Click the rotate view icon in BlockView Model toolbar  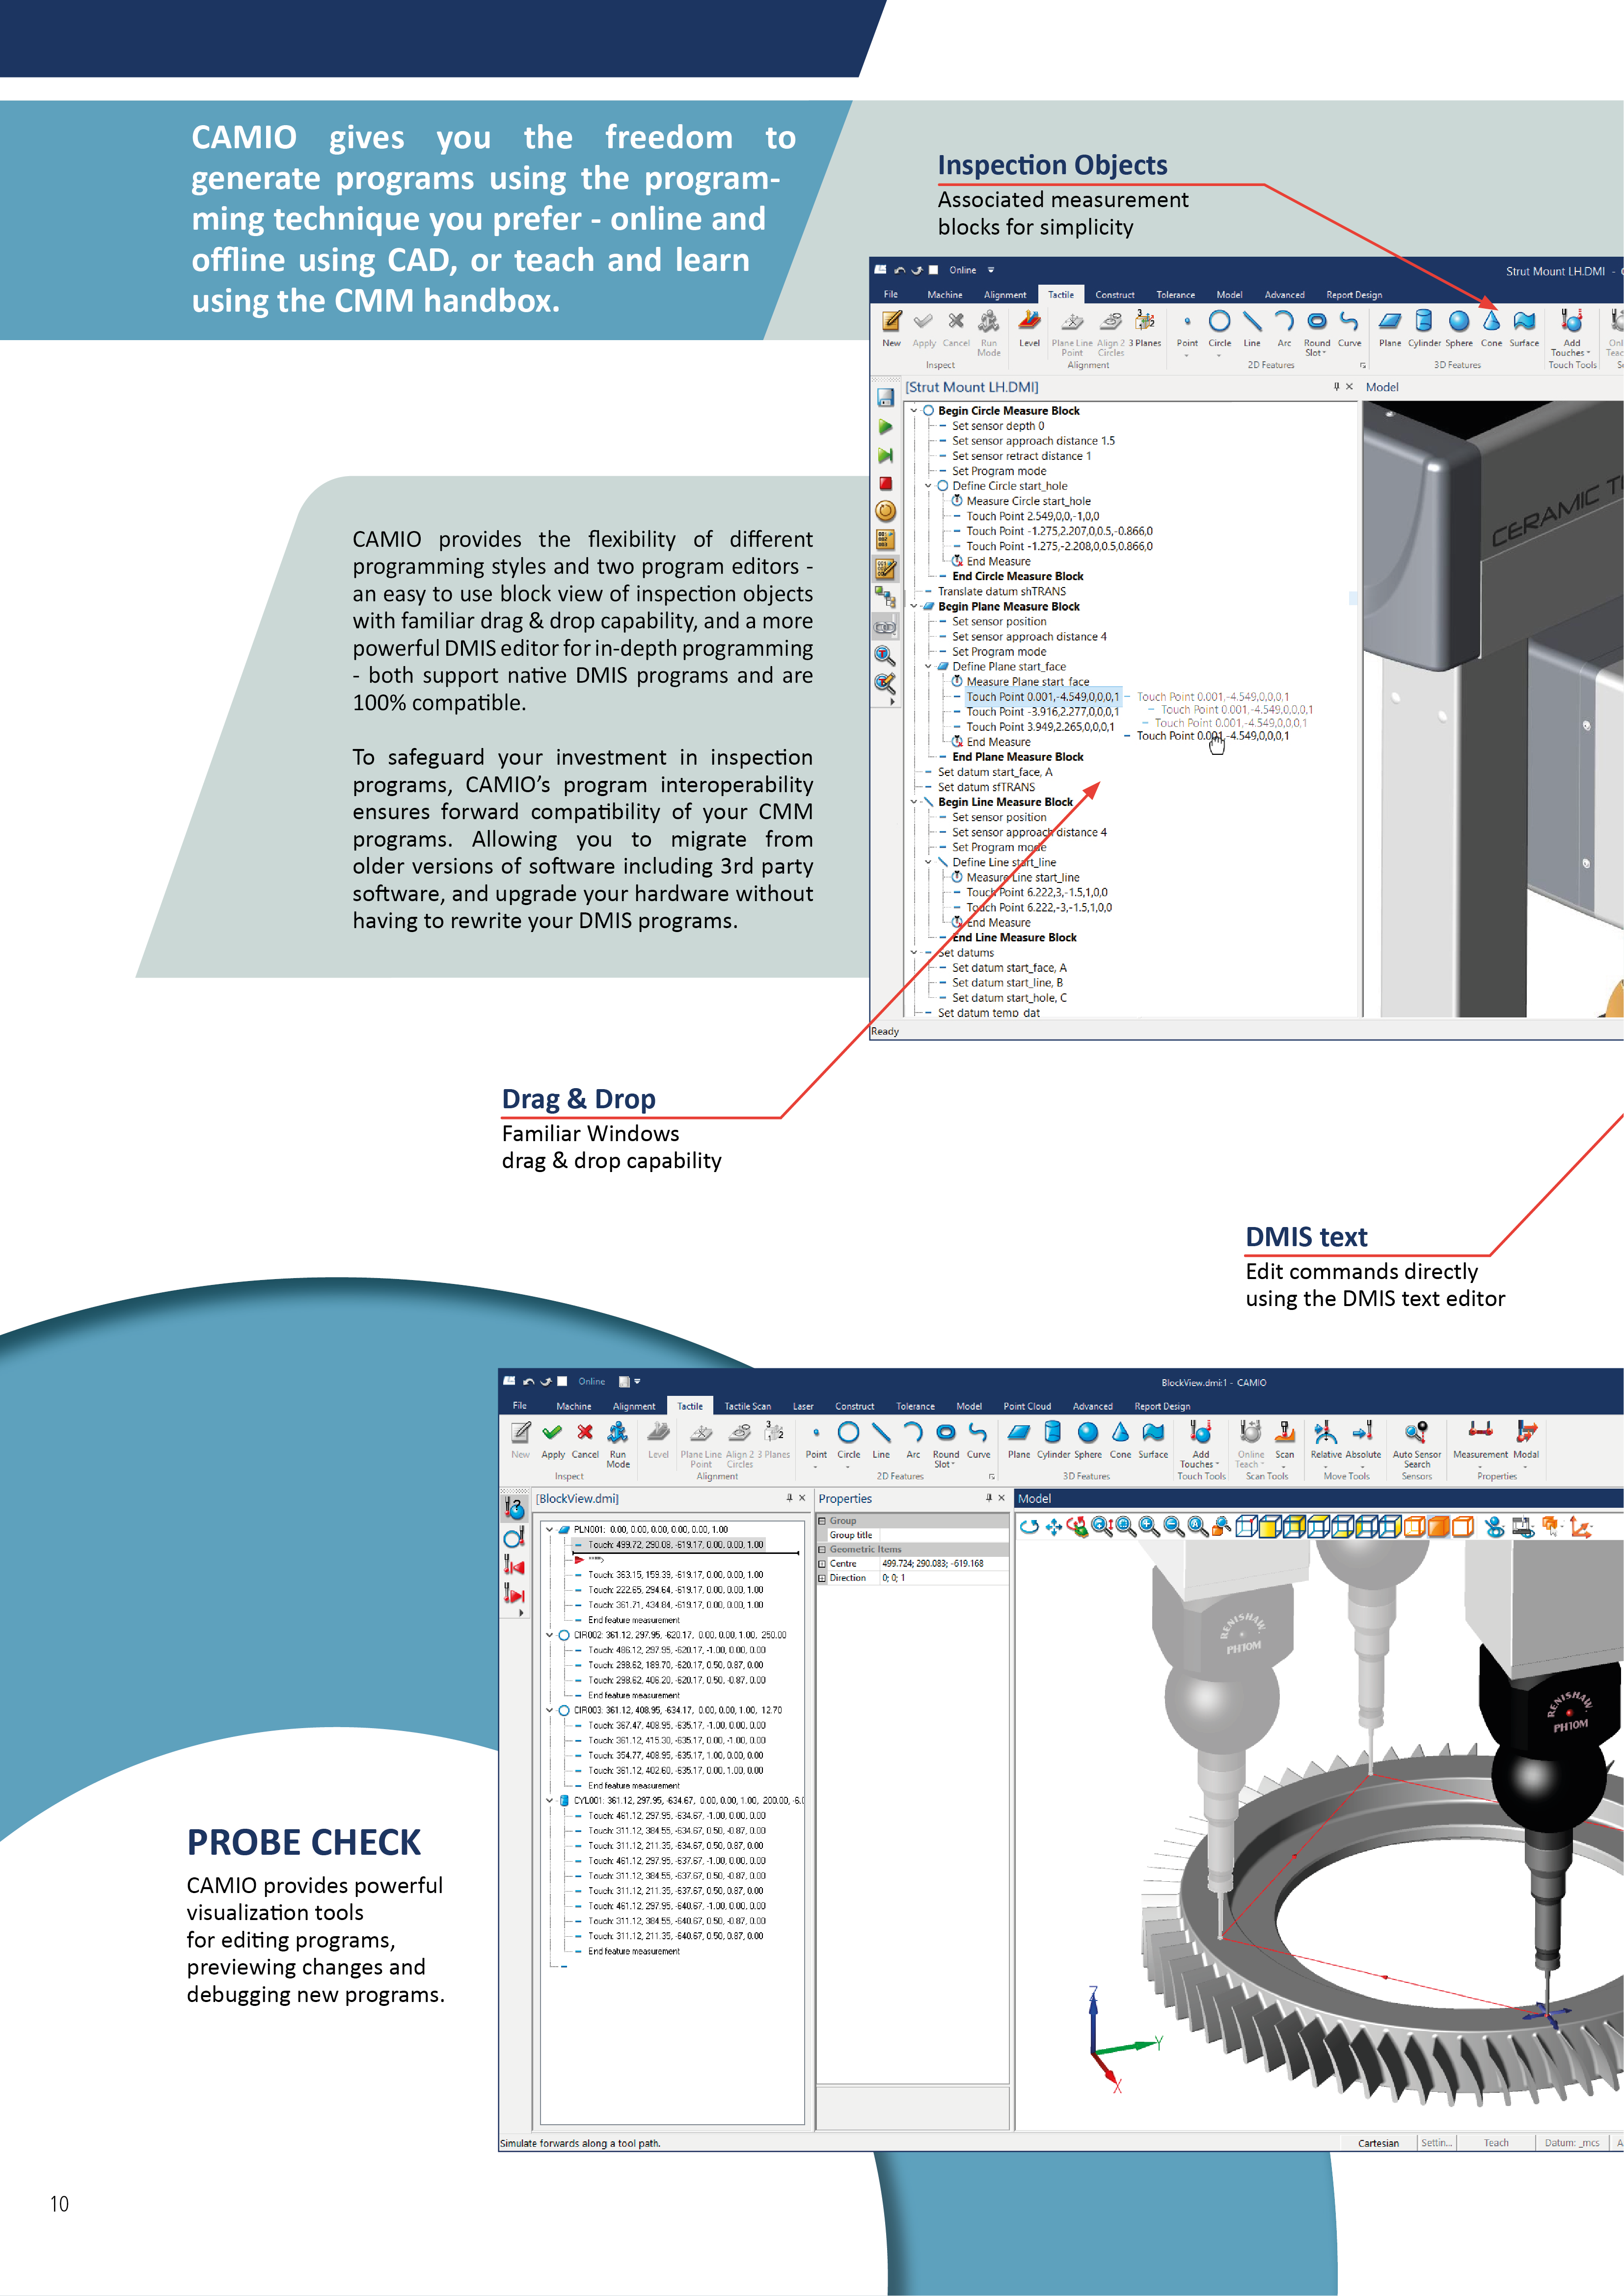pyautogui.click(x=1029, y=1526)
